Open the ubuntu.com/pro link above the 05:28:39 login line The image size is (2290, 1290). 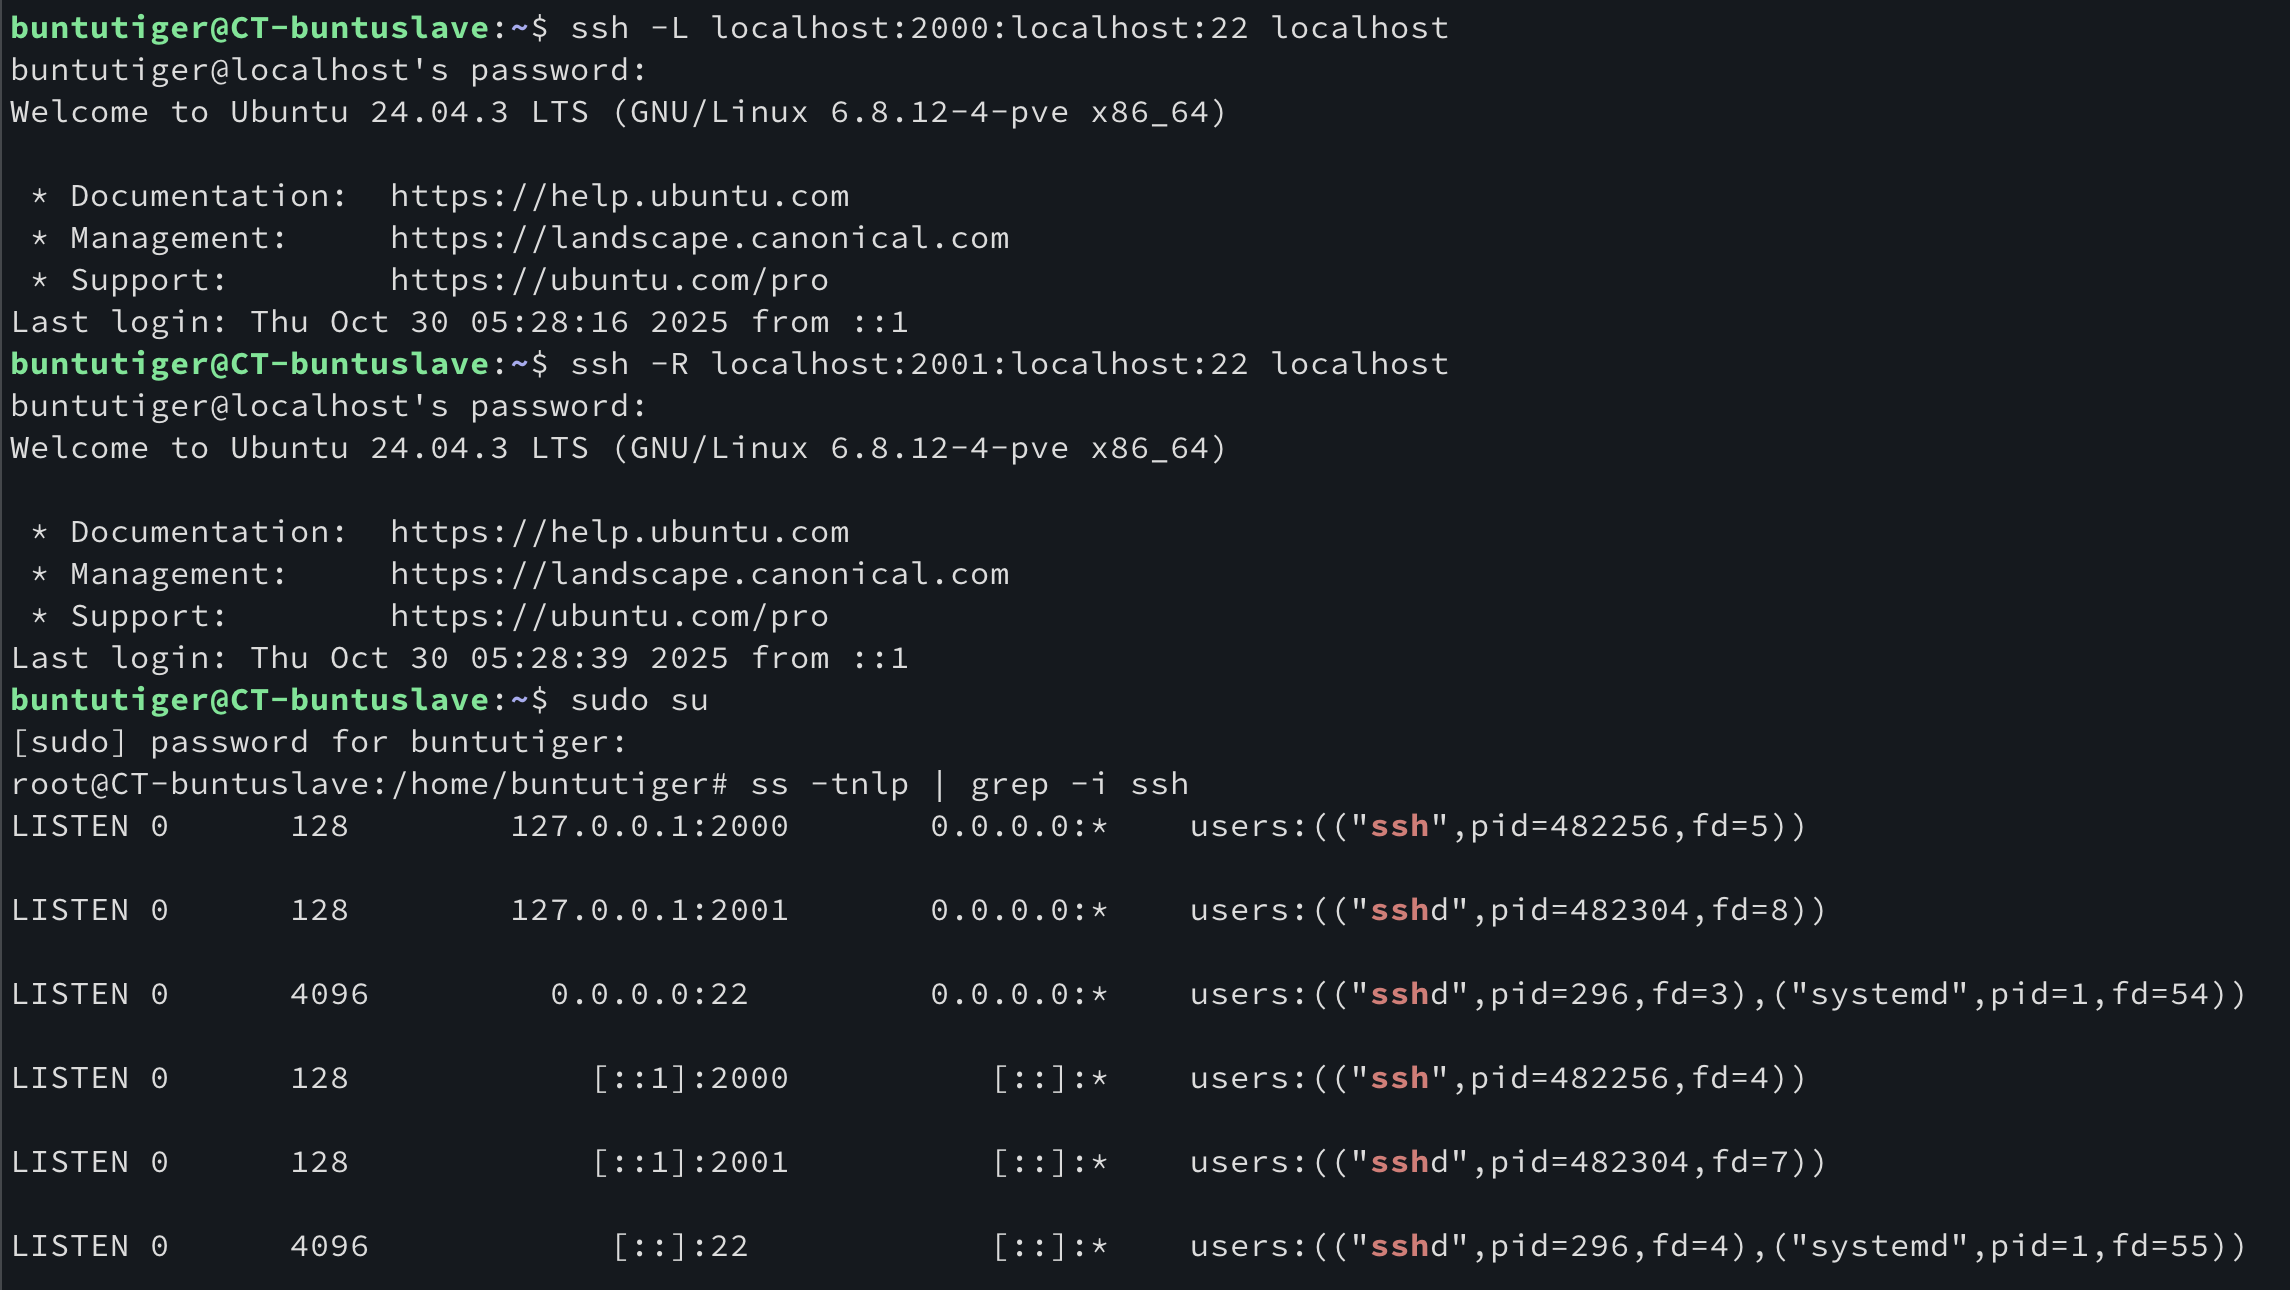[x=609, y=616]
